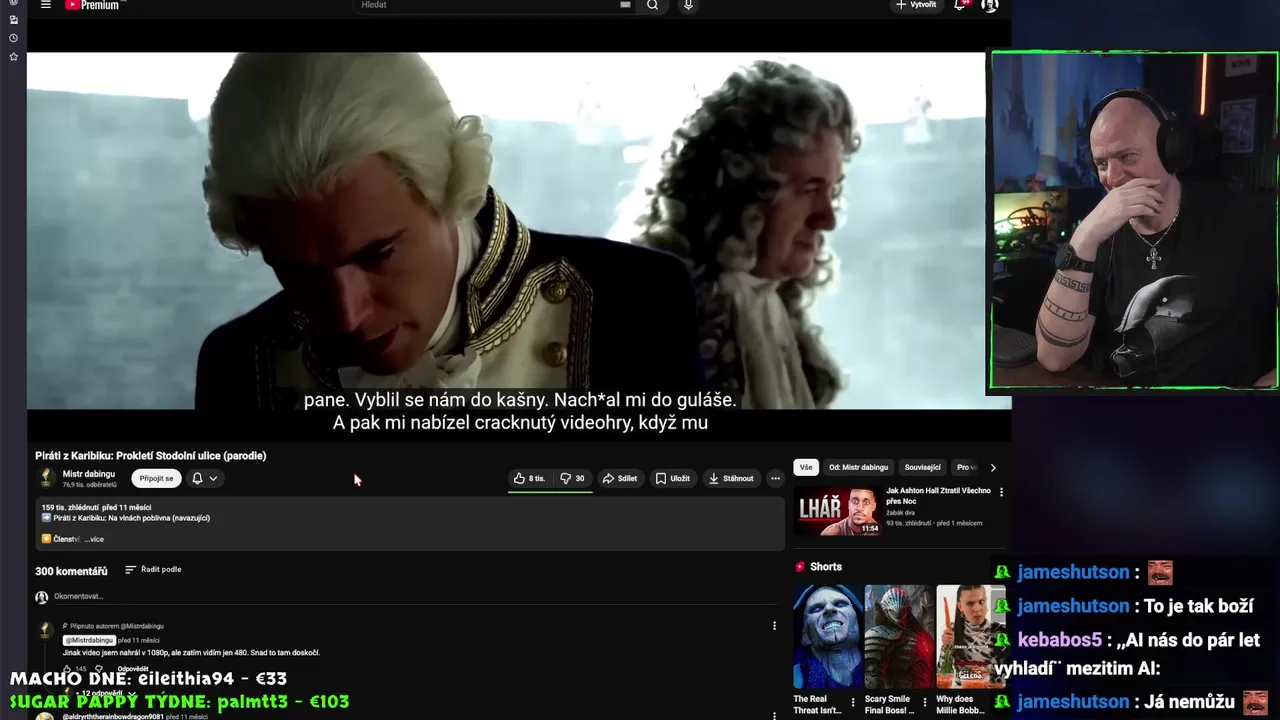1280x720 pixels.
Task: Open The Real Threat Isn't short thumbnail
Action: click(827, 636)
